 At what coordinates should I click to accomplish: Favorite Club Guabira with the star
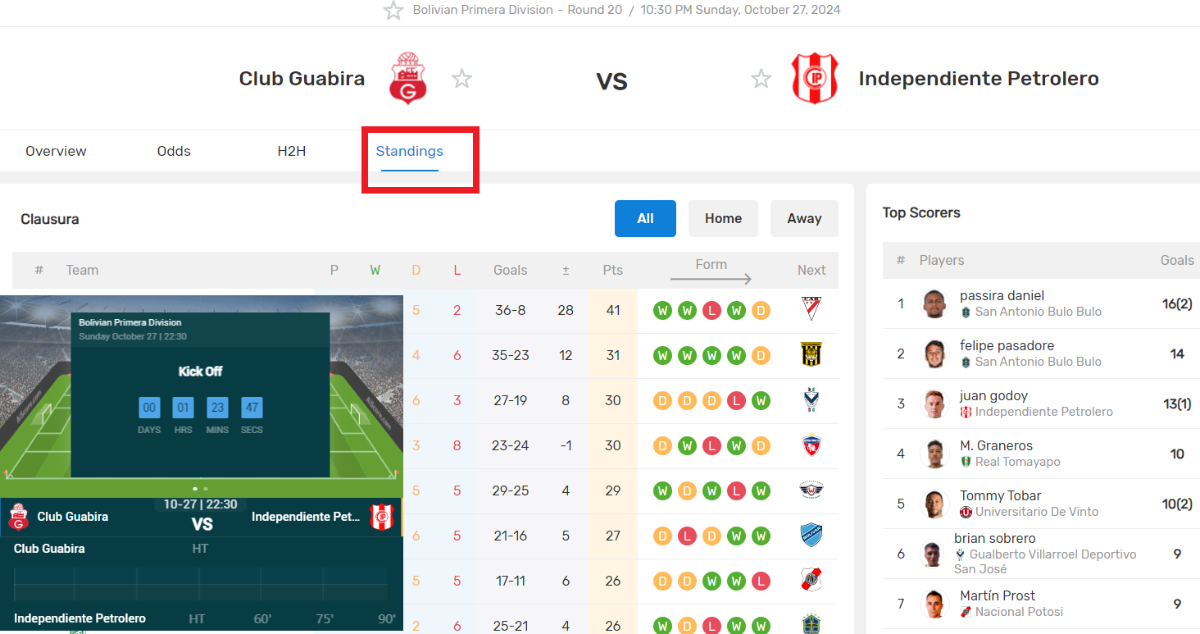pyautogui.click(x=461, y=78)
